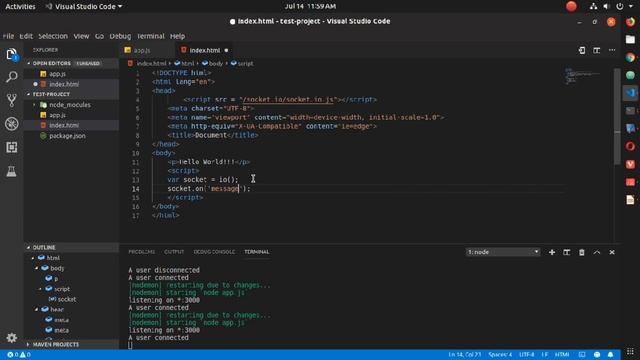Screen dimensions: 640x360
Task: Close the terminal panel
Action: [x=612, y=252]
